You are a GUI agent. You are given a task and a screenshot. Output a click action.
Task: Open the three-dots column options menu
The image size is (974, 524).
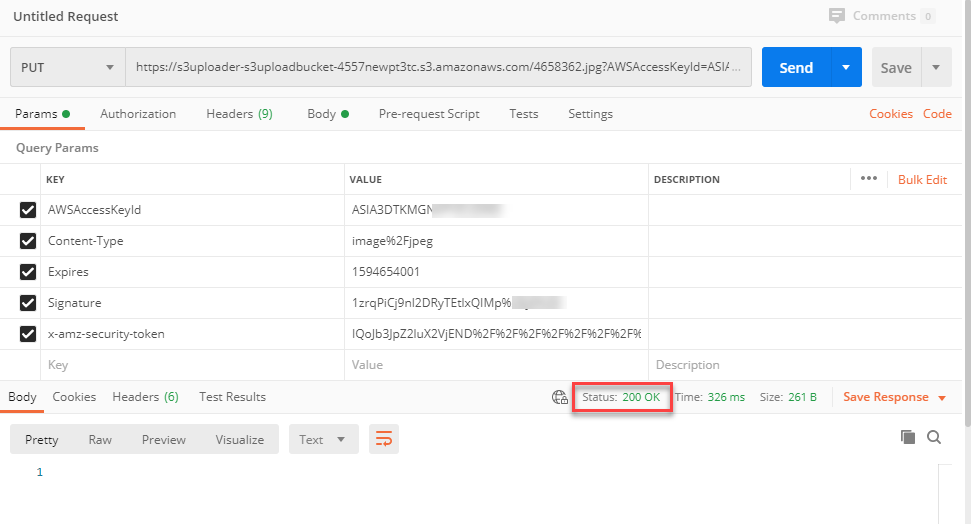click(868, 179)
